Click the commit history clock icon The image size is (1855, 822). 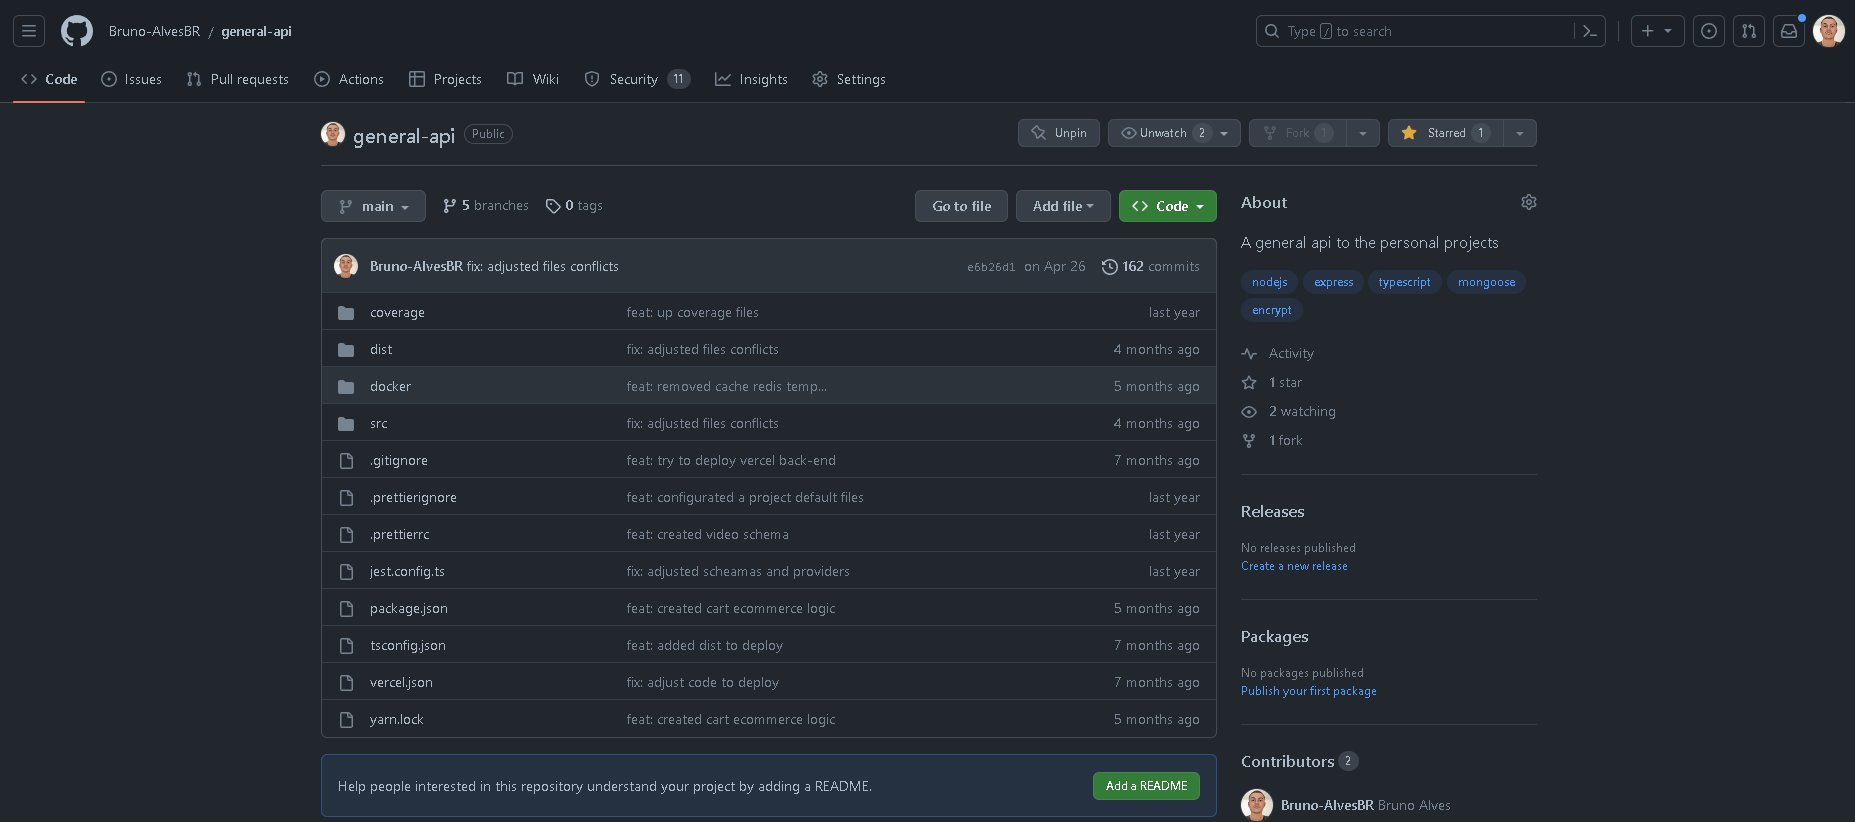click(1109, 267)
